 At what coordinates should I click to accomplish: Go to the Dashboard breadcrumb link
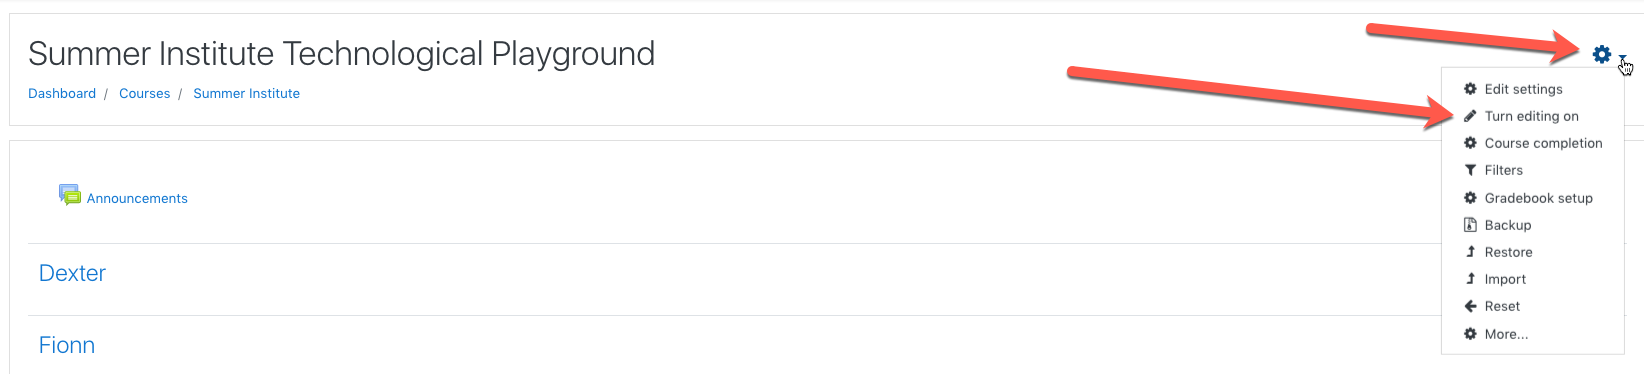(x=62, y=93)
